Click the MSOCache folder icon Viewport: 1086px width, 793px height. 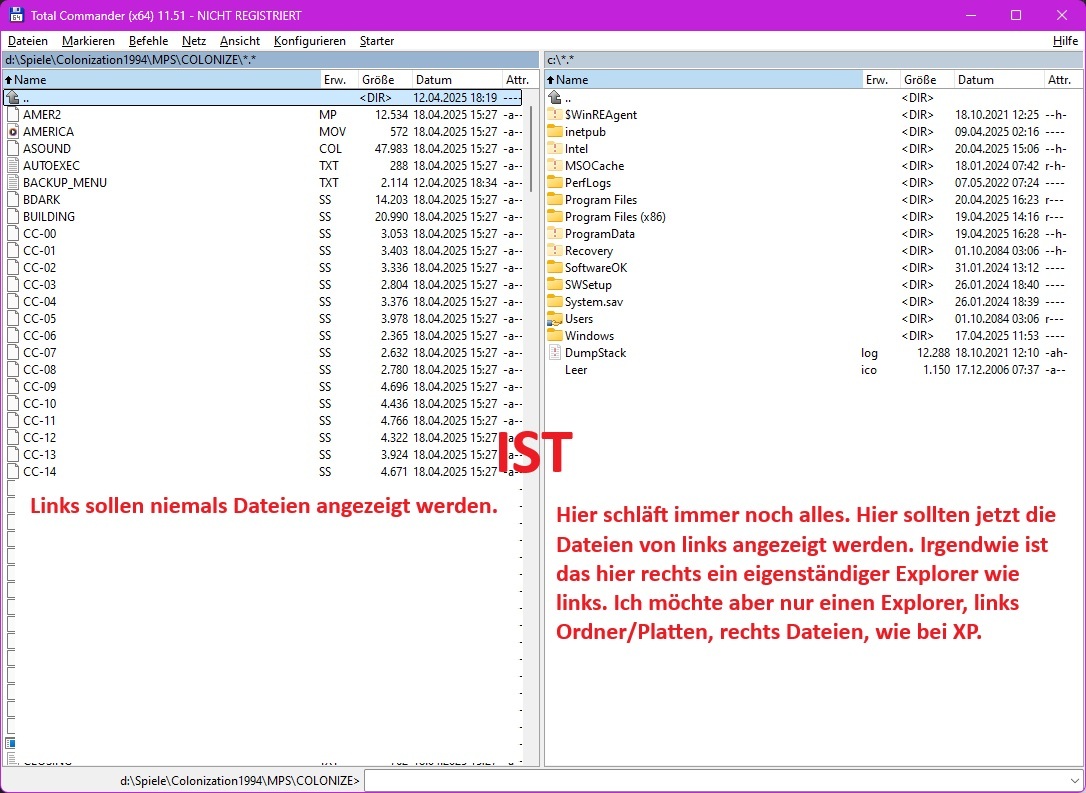coord(555,166)
